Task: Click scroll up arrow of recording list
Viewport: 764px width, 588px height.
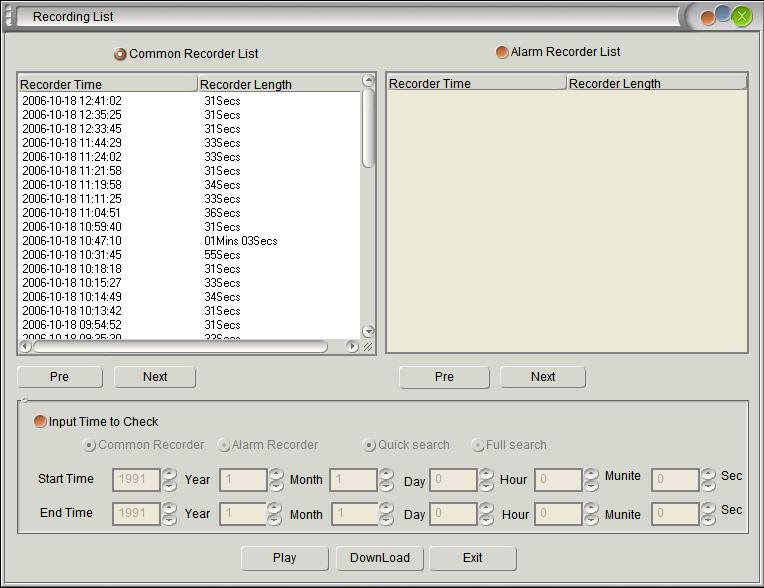Action: tap(369, 80)
